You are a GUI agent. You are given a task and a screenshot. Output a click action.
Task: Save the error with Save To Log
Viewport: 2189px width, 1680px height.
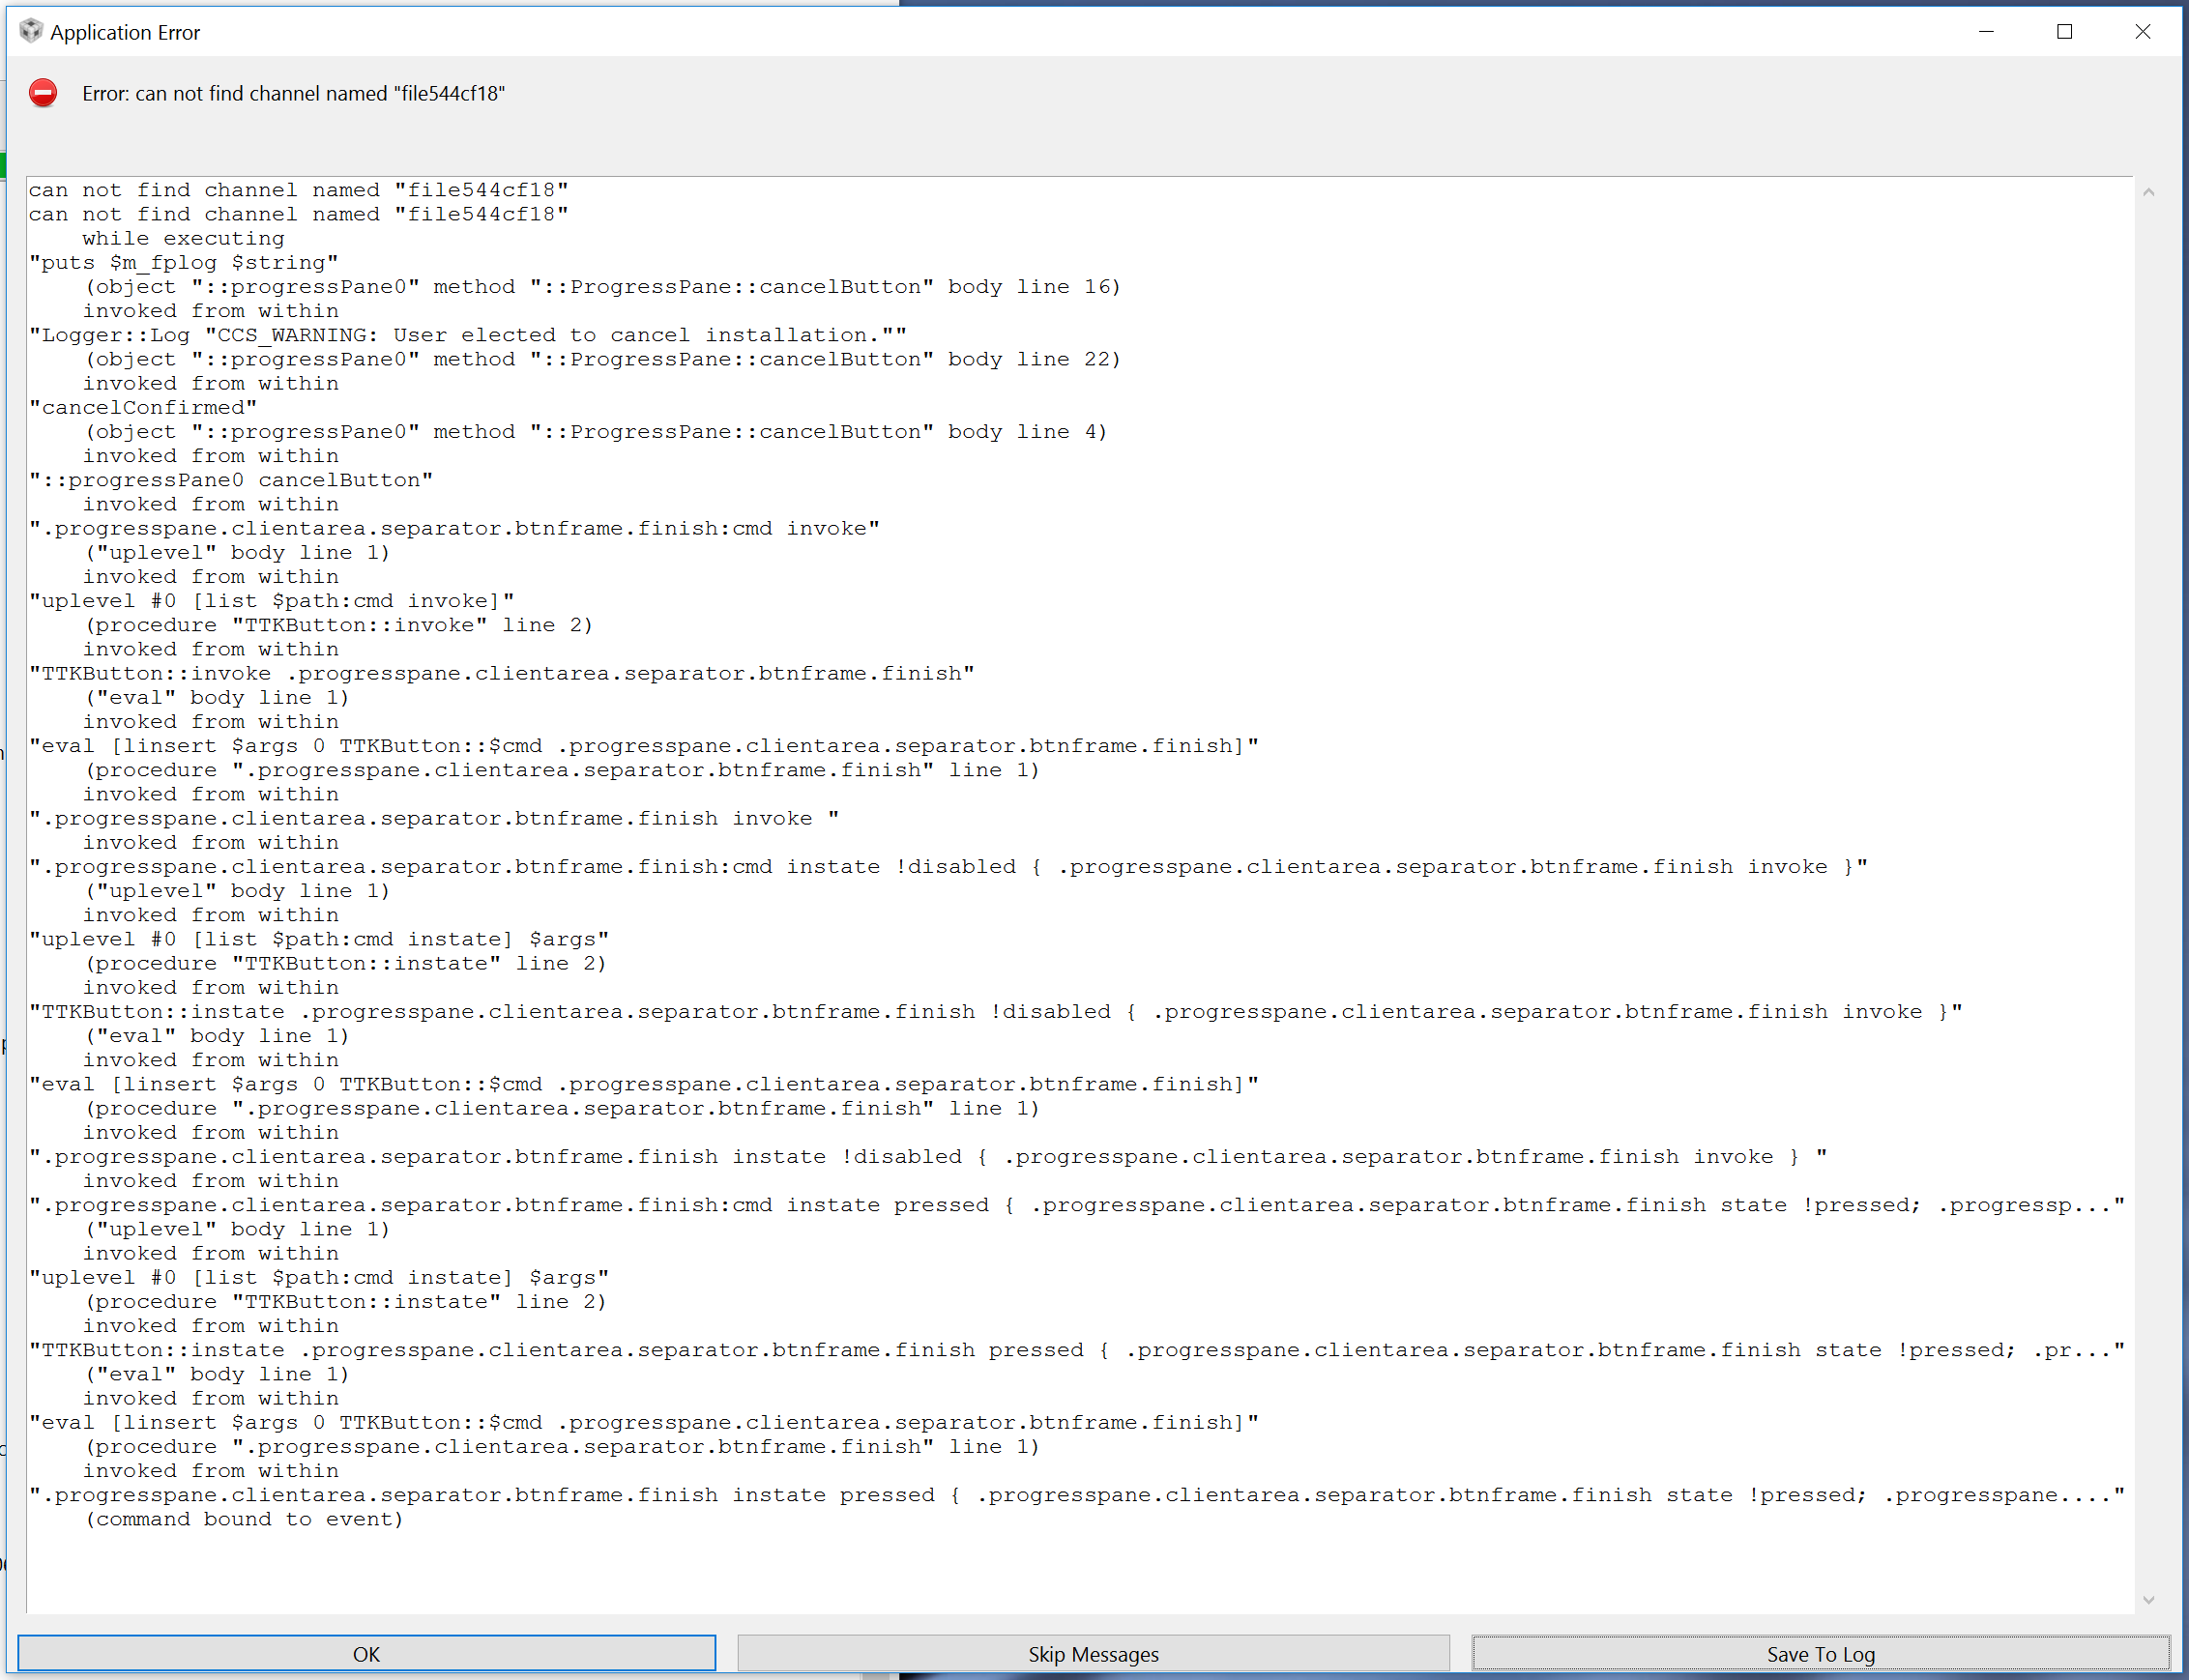pos(1820,1654)
